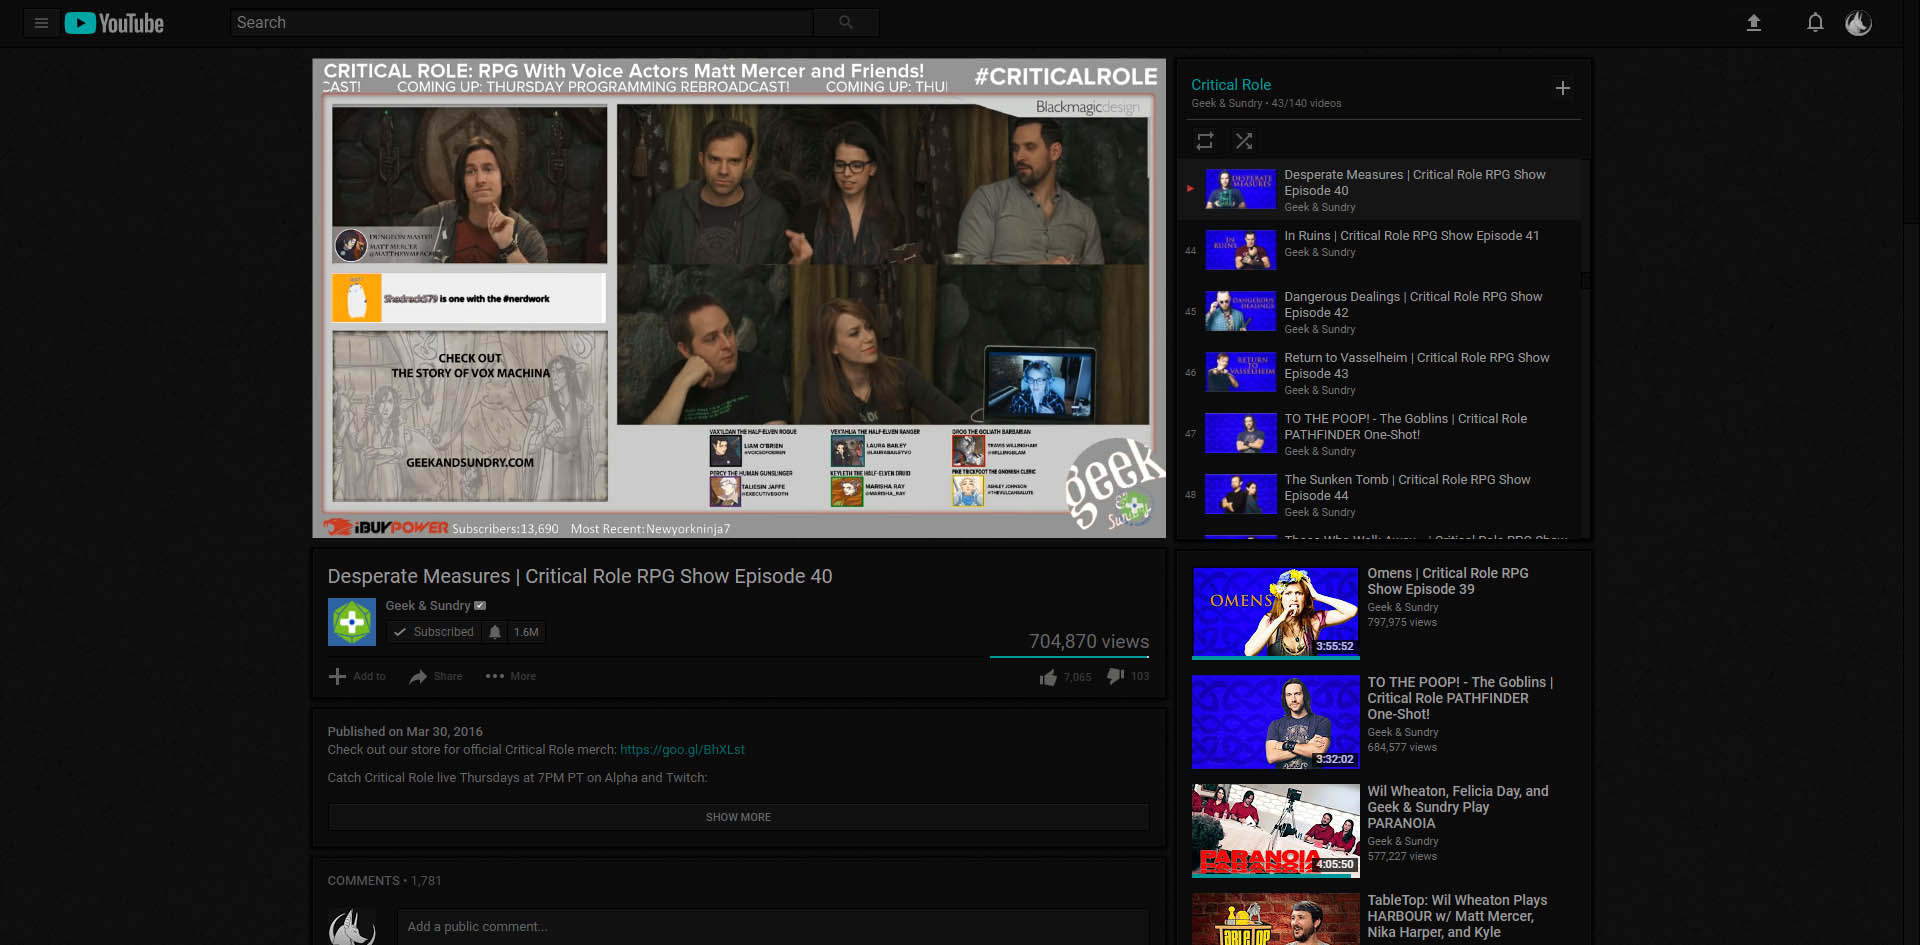Toggle the Subscribed button
This screenshot has height=945, width=1920.
coord(434,632)
